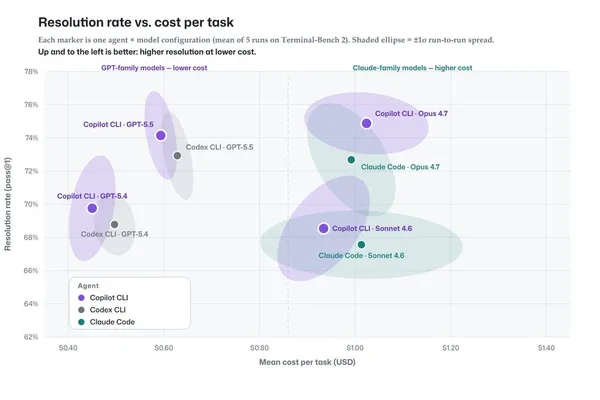Select the Claude Code Sonnet 4.6 teal marker
Screen dimensions: 600x400
(x=361, y=245)
